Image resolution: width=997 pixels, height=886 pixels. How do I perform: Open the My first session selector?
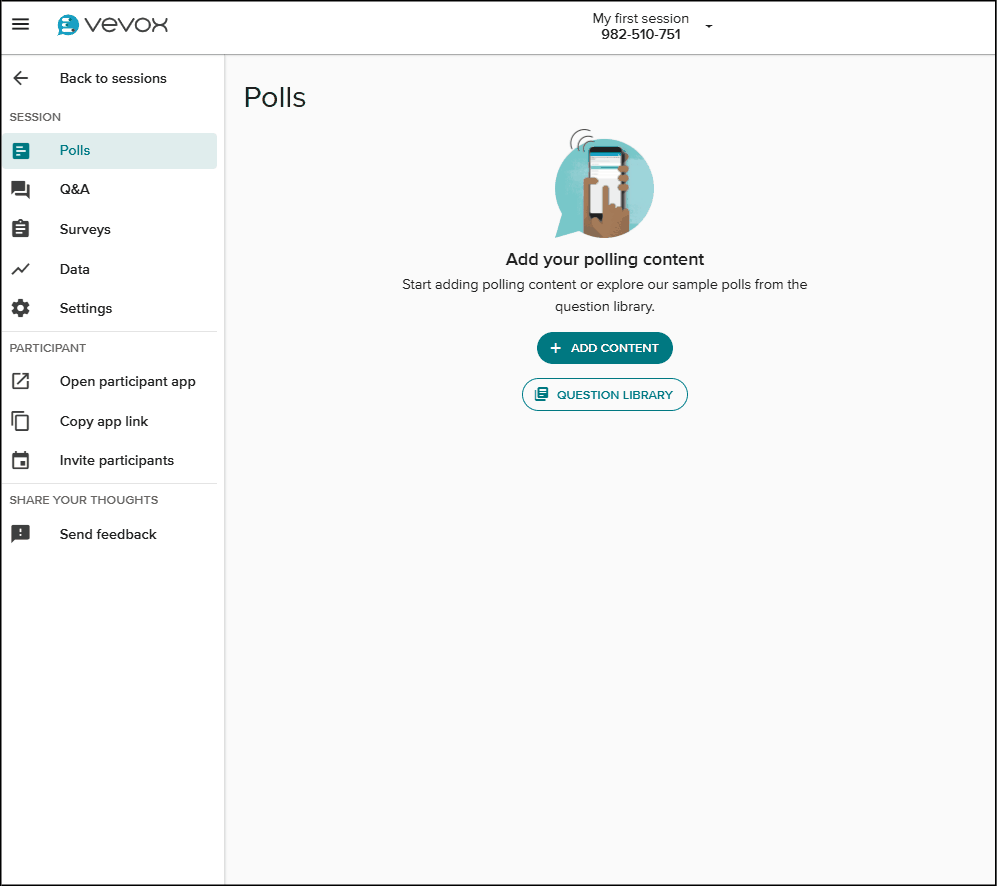641,26
